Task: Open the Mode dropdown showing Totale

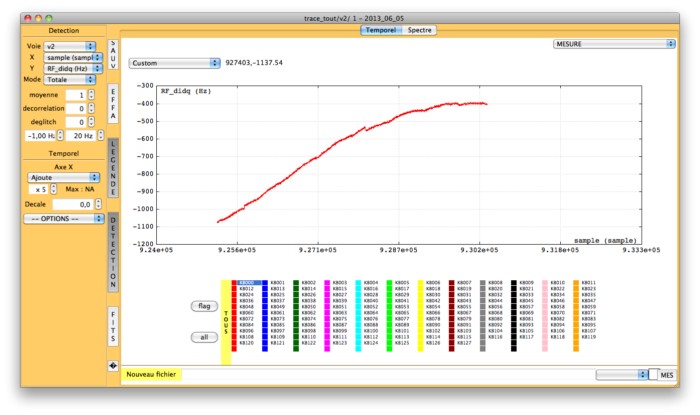Action: (x=70, y=79)
